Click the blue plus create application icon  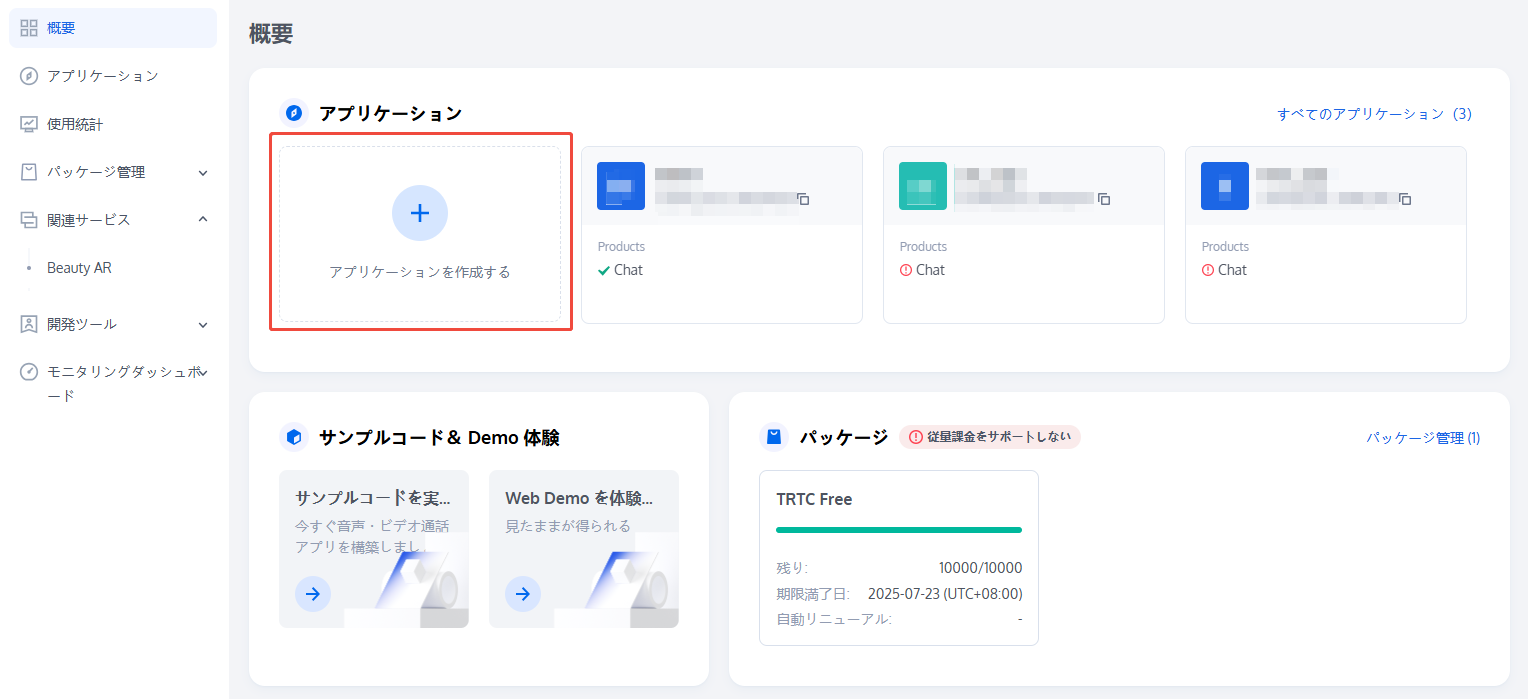[420, 213]
